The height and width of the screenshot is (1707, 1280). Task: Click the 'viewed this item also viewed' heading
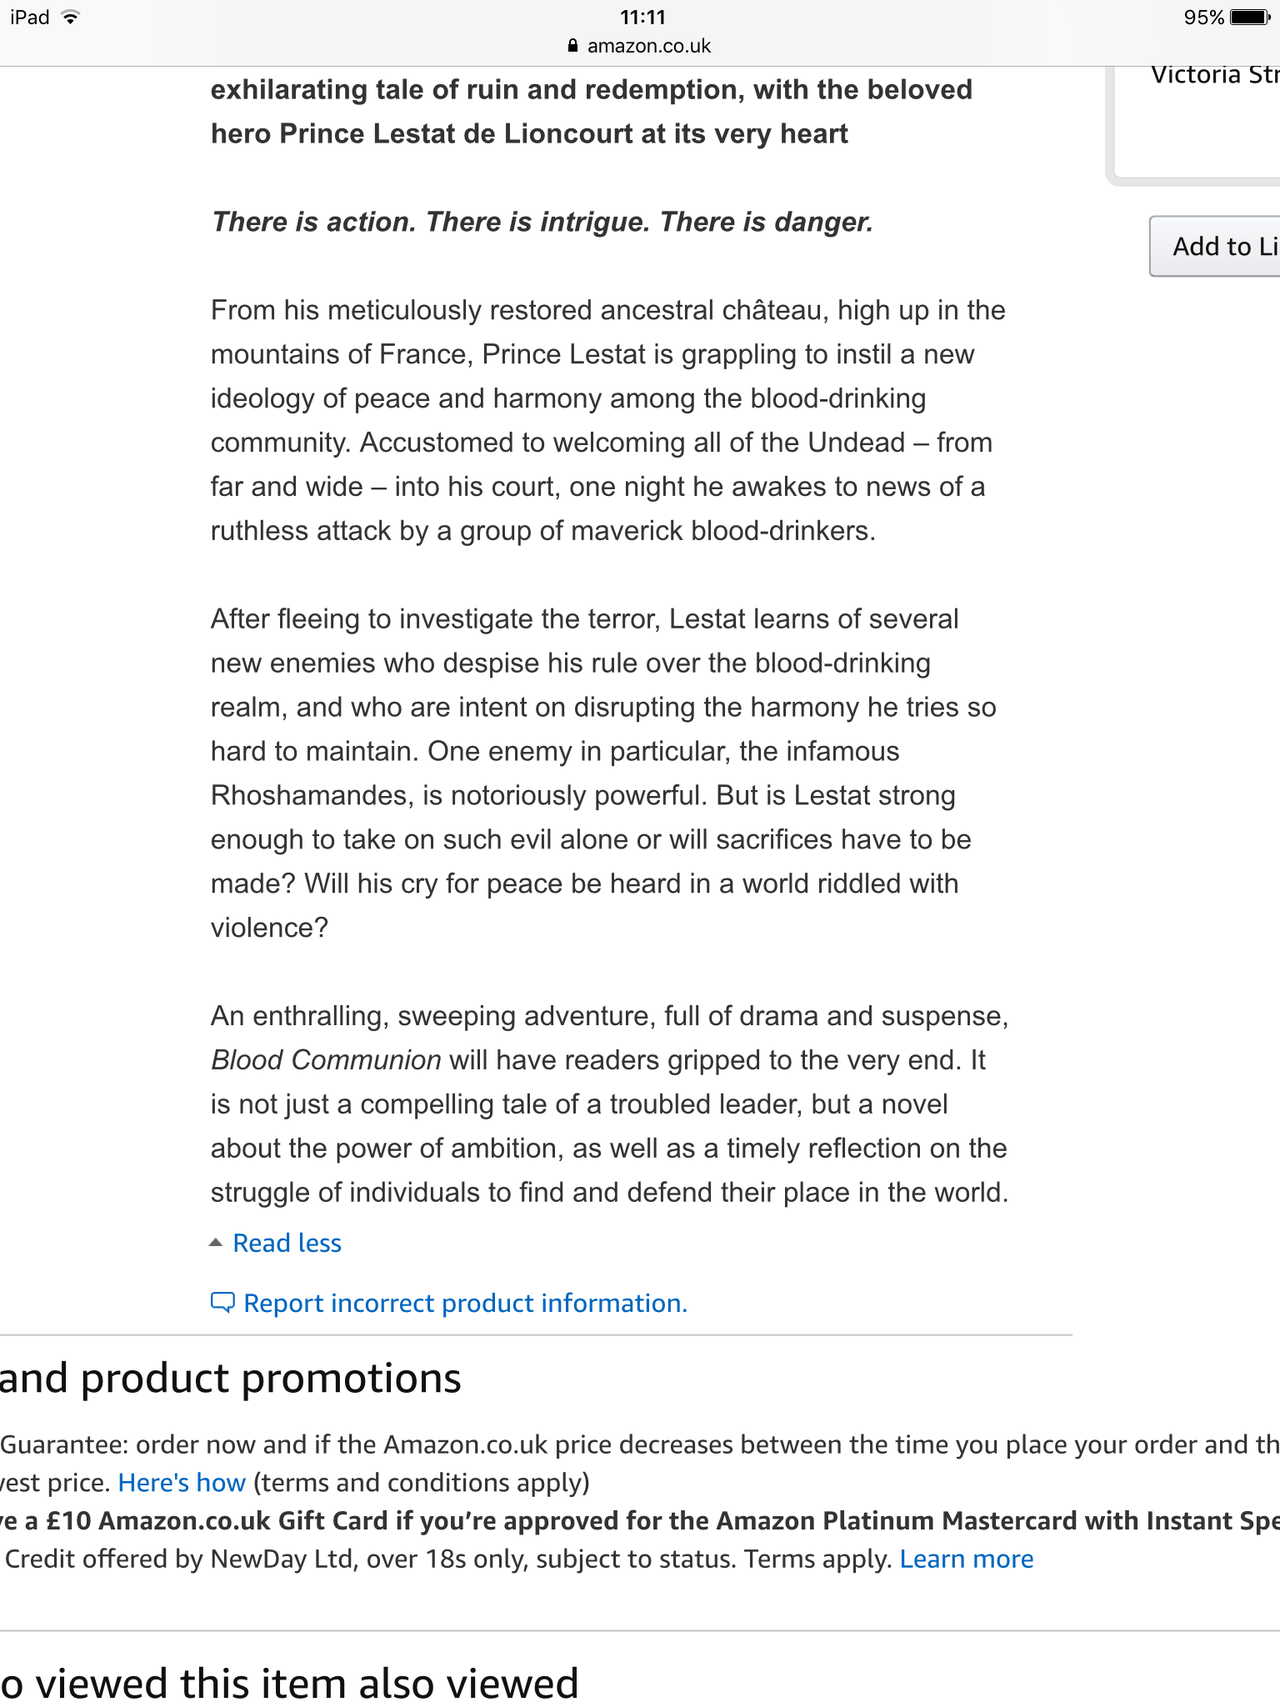pos(290,1682)
